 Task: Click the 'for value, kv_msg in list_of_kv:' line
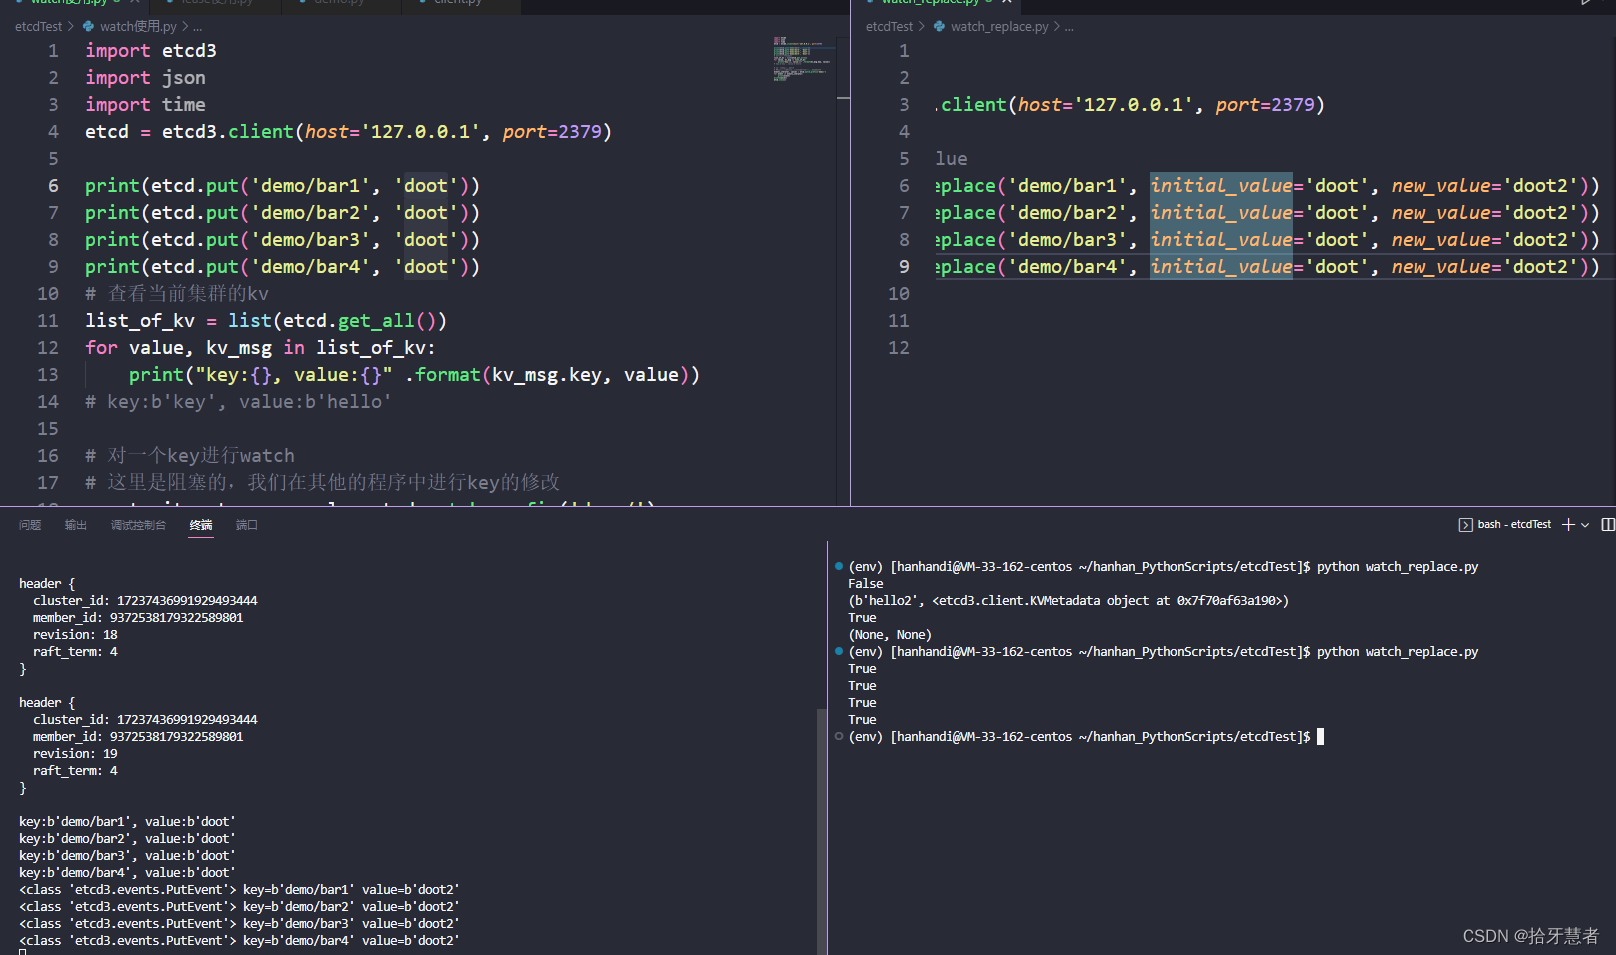pos(260,348)
